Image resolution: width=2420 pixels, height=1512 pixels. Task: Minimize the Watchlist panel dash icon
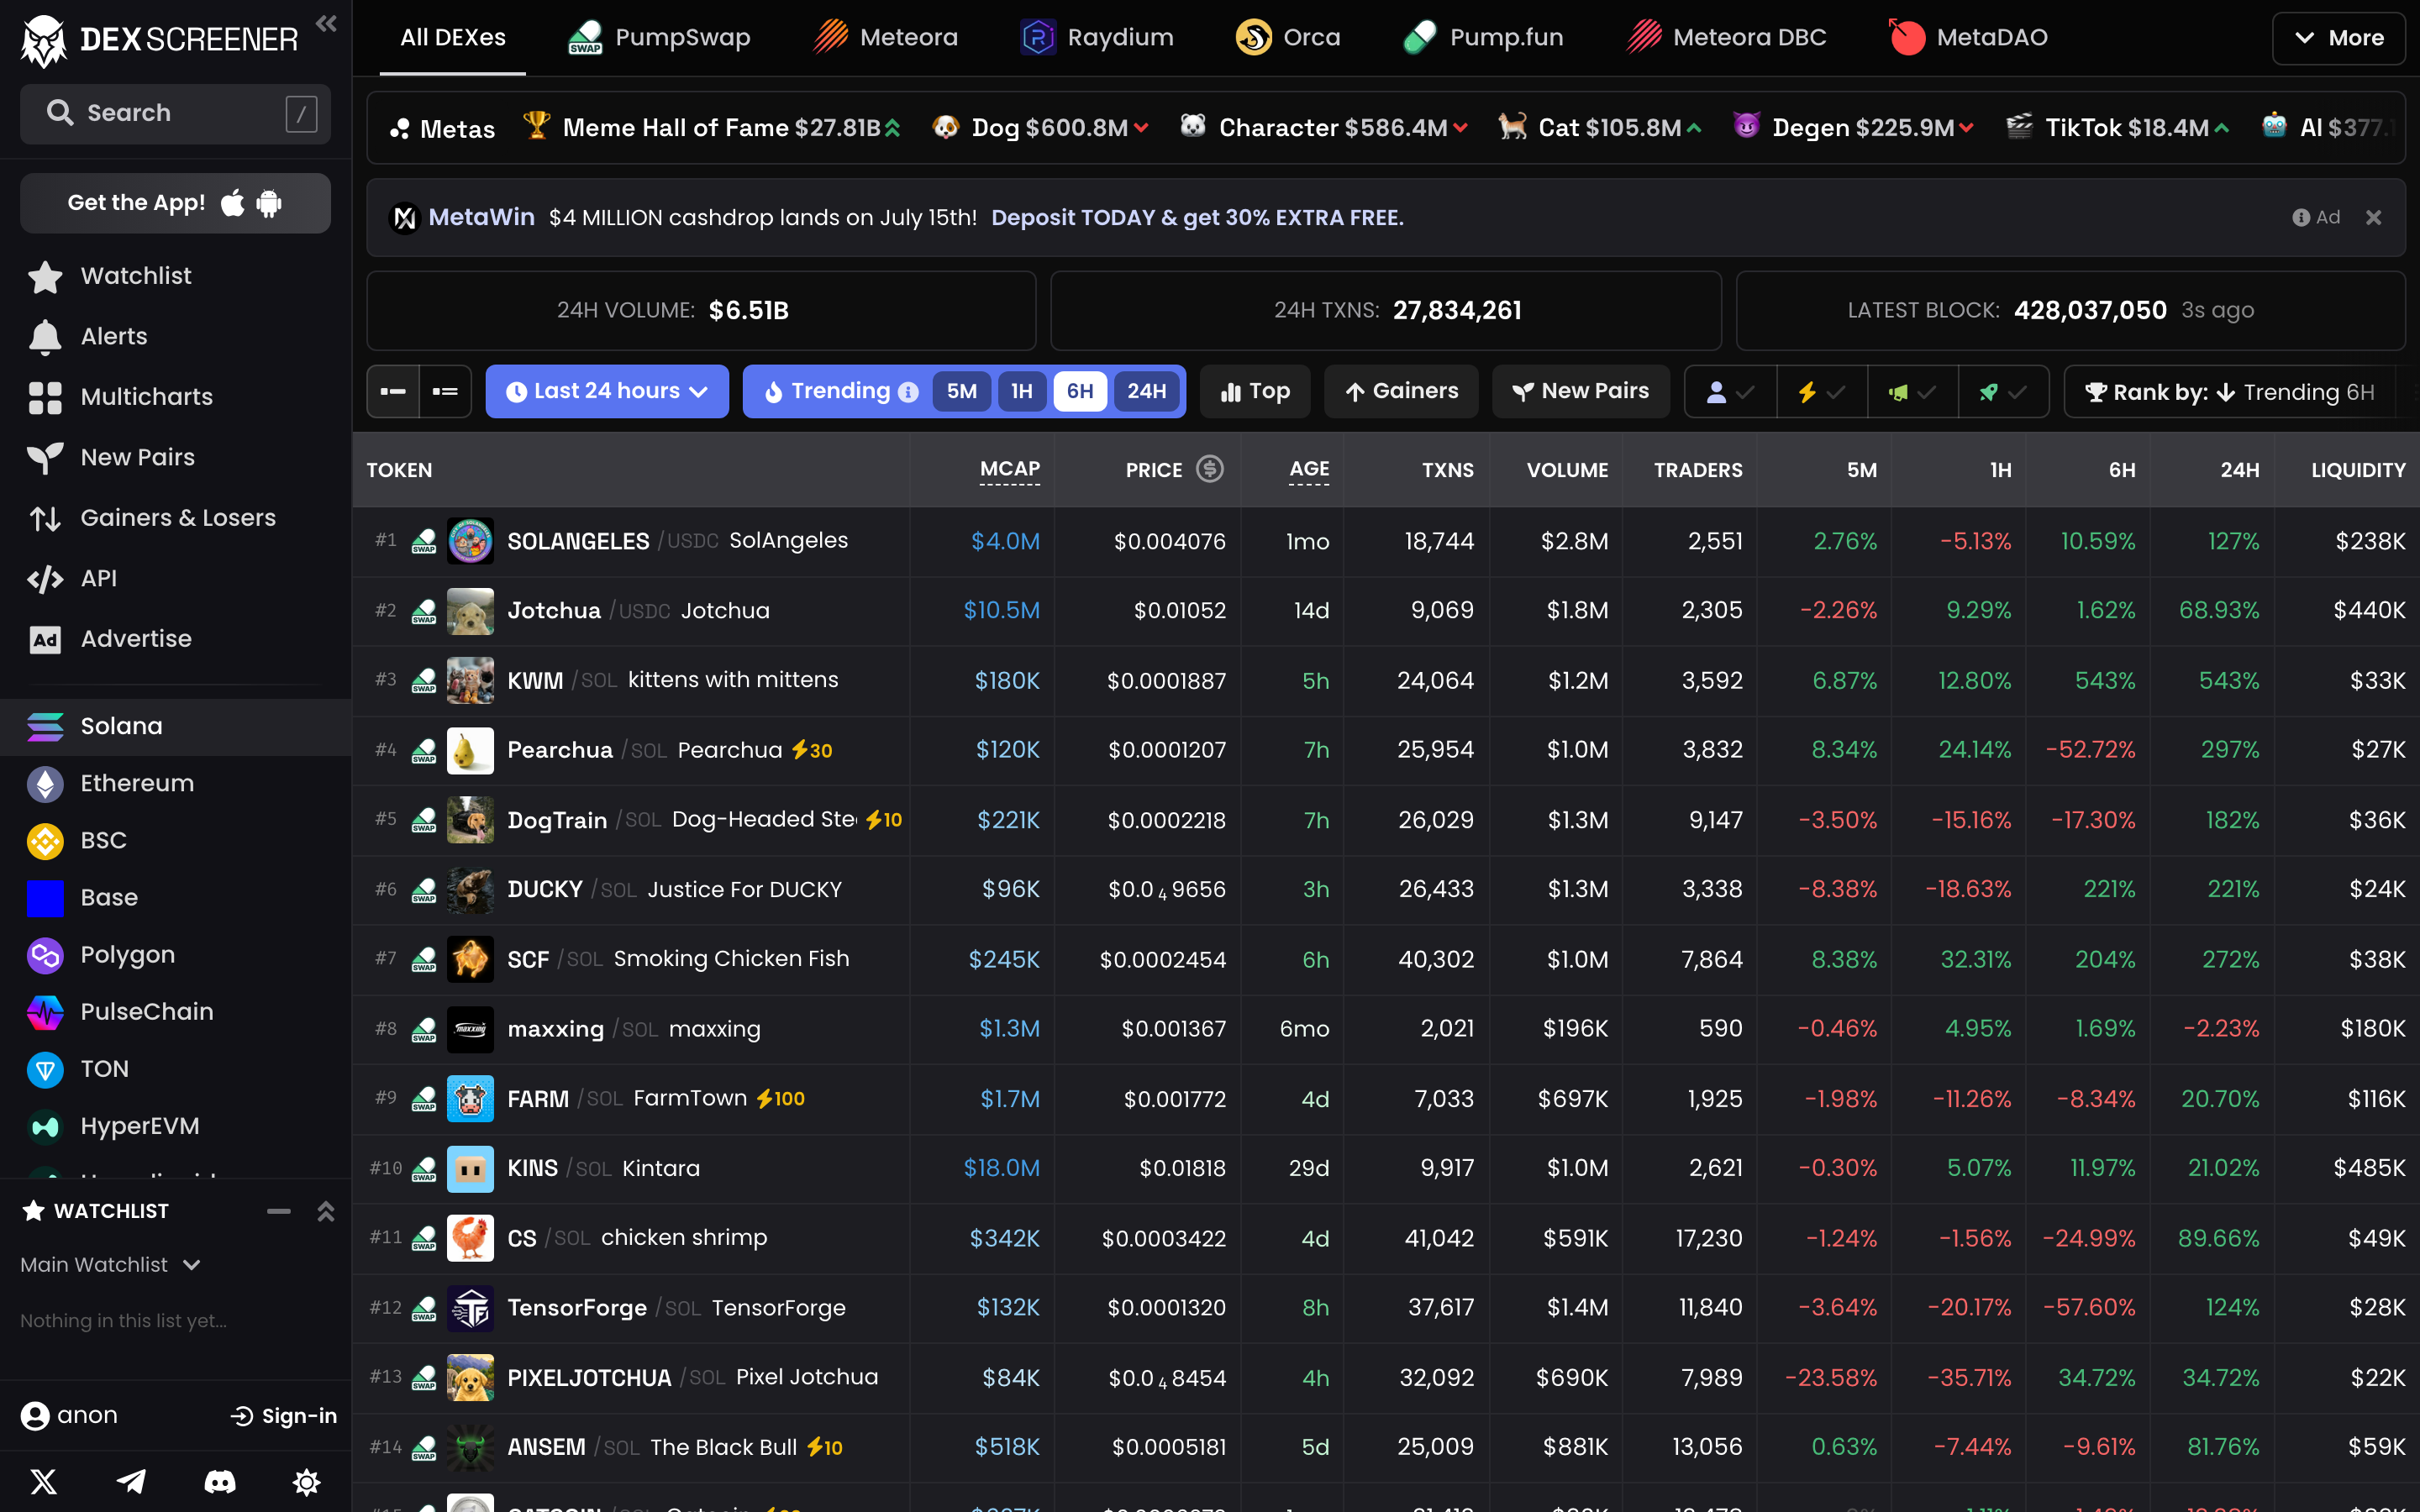279,1211
